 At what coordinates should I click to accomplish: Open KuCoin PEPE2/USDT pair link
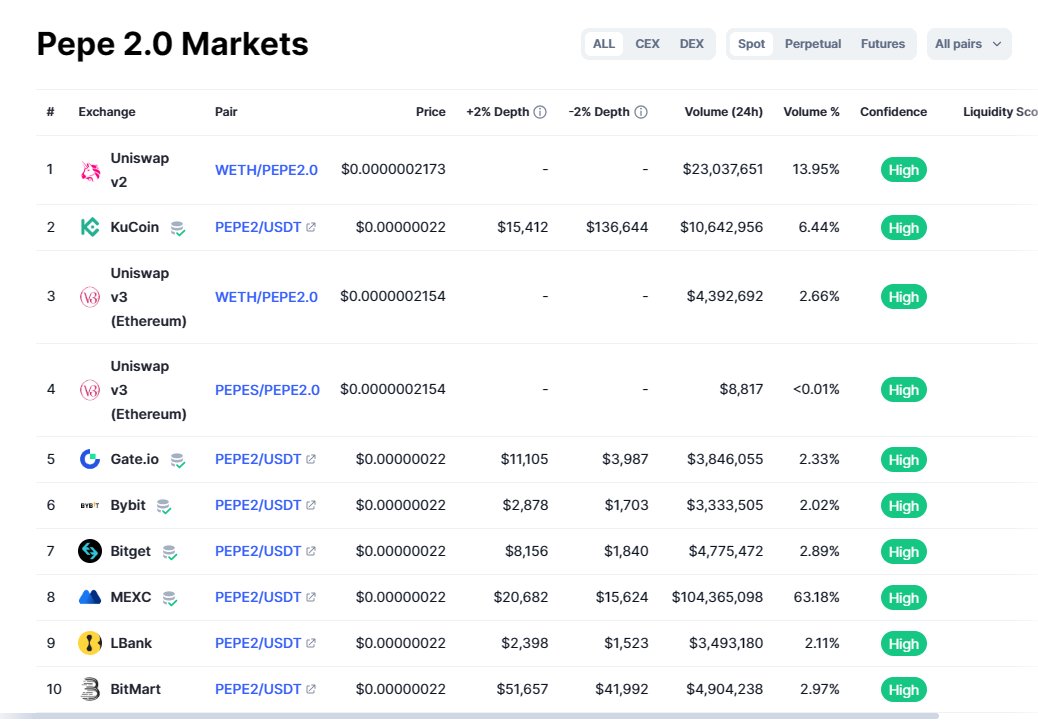[x=258, y=227]
